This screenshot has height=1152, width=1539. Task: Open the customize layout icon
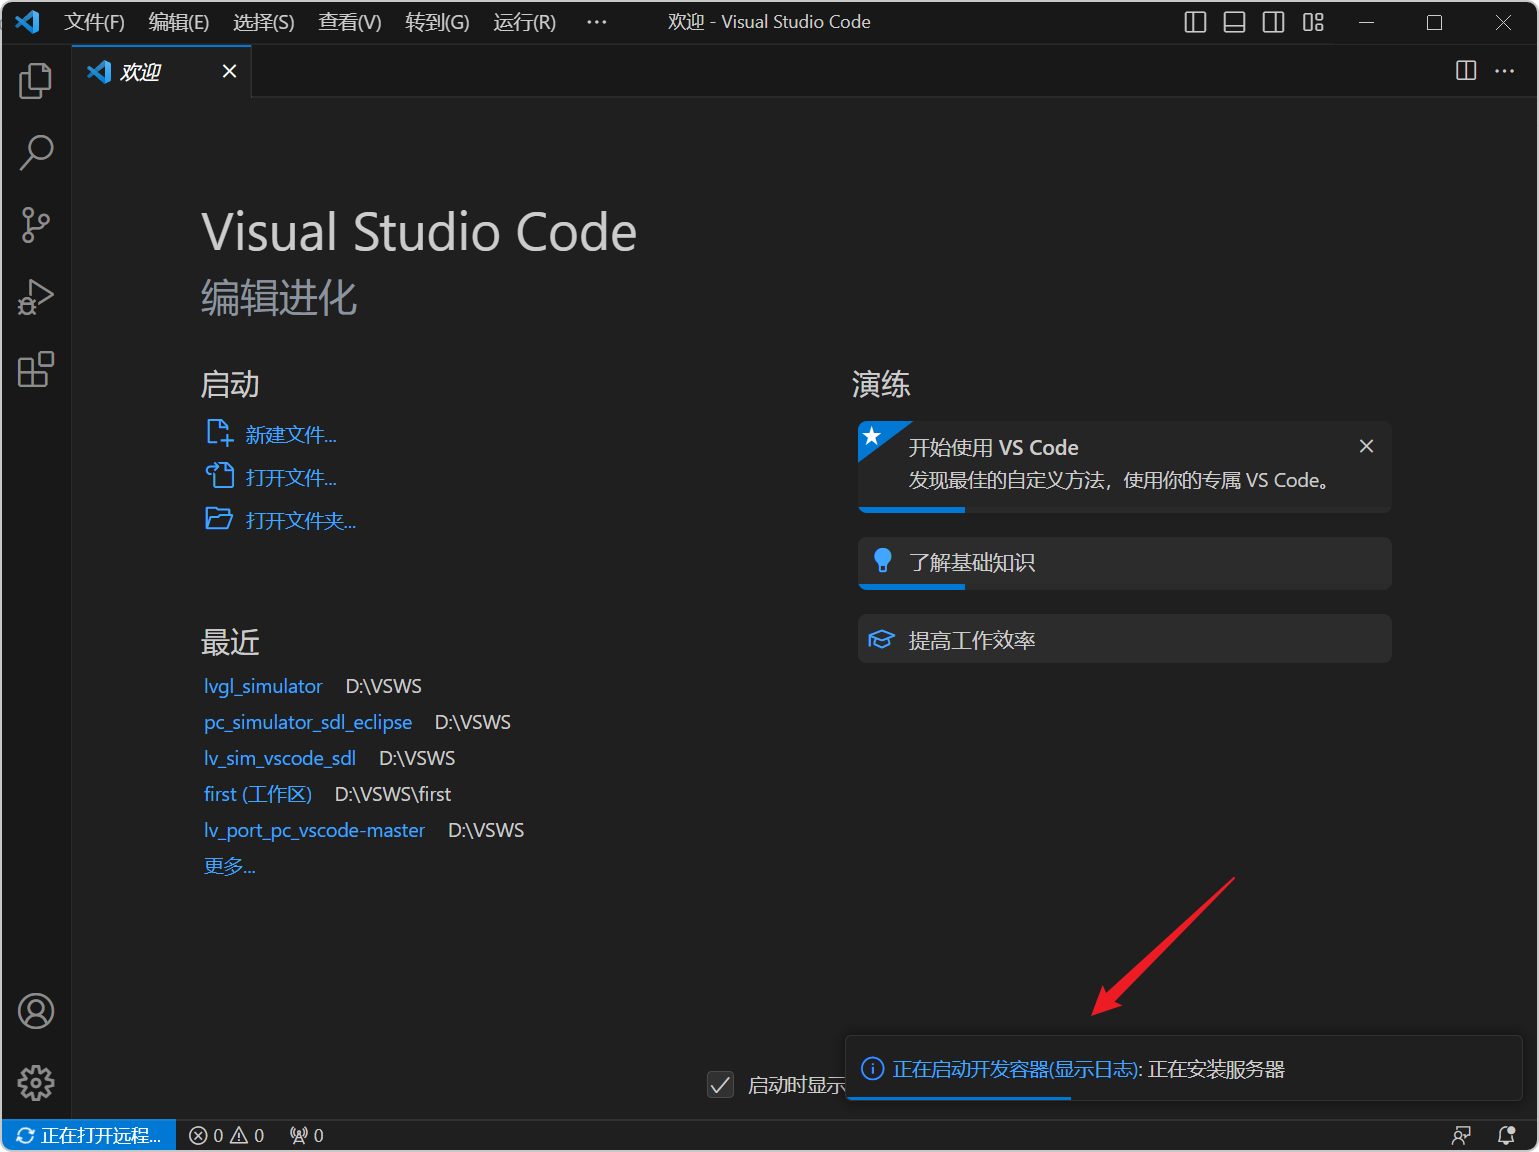[x=1313, y=22]
